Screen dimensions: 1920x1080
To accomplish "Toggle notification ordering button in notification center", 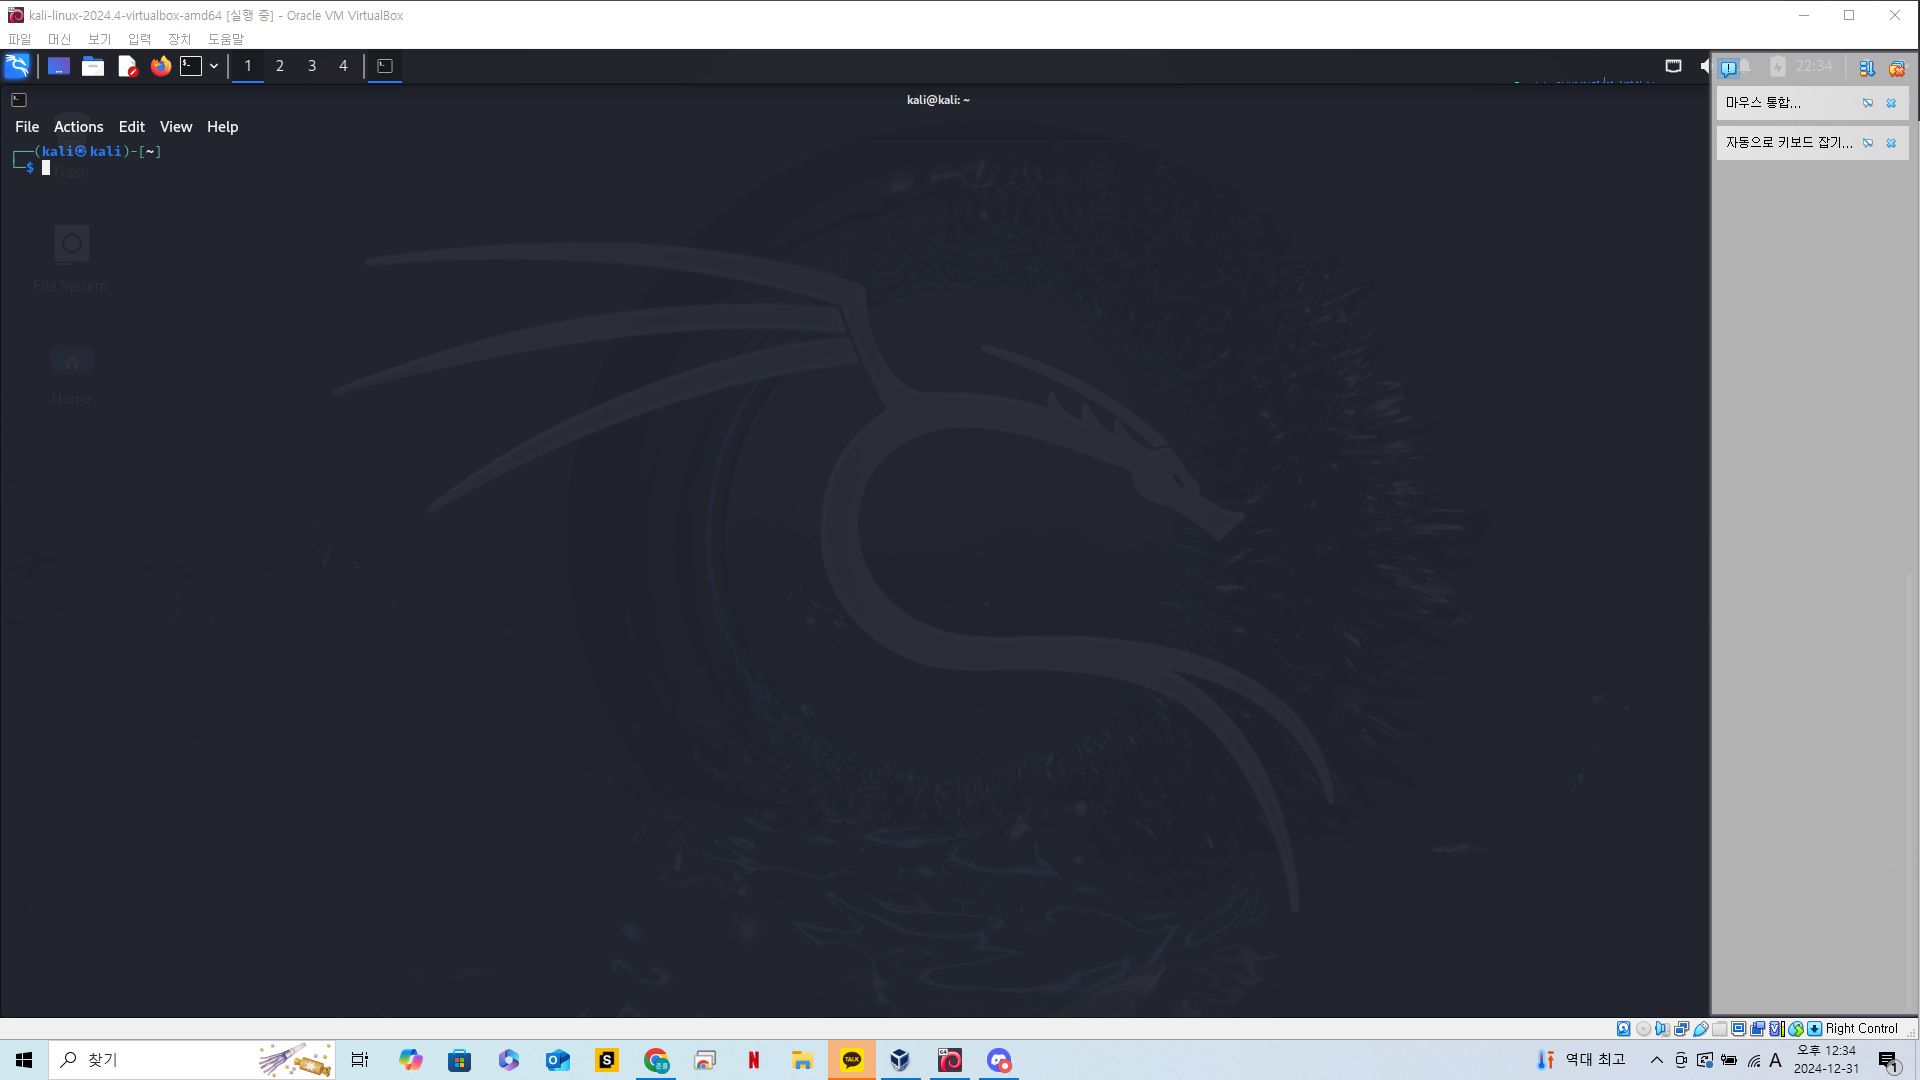I will pos(1866,68).
